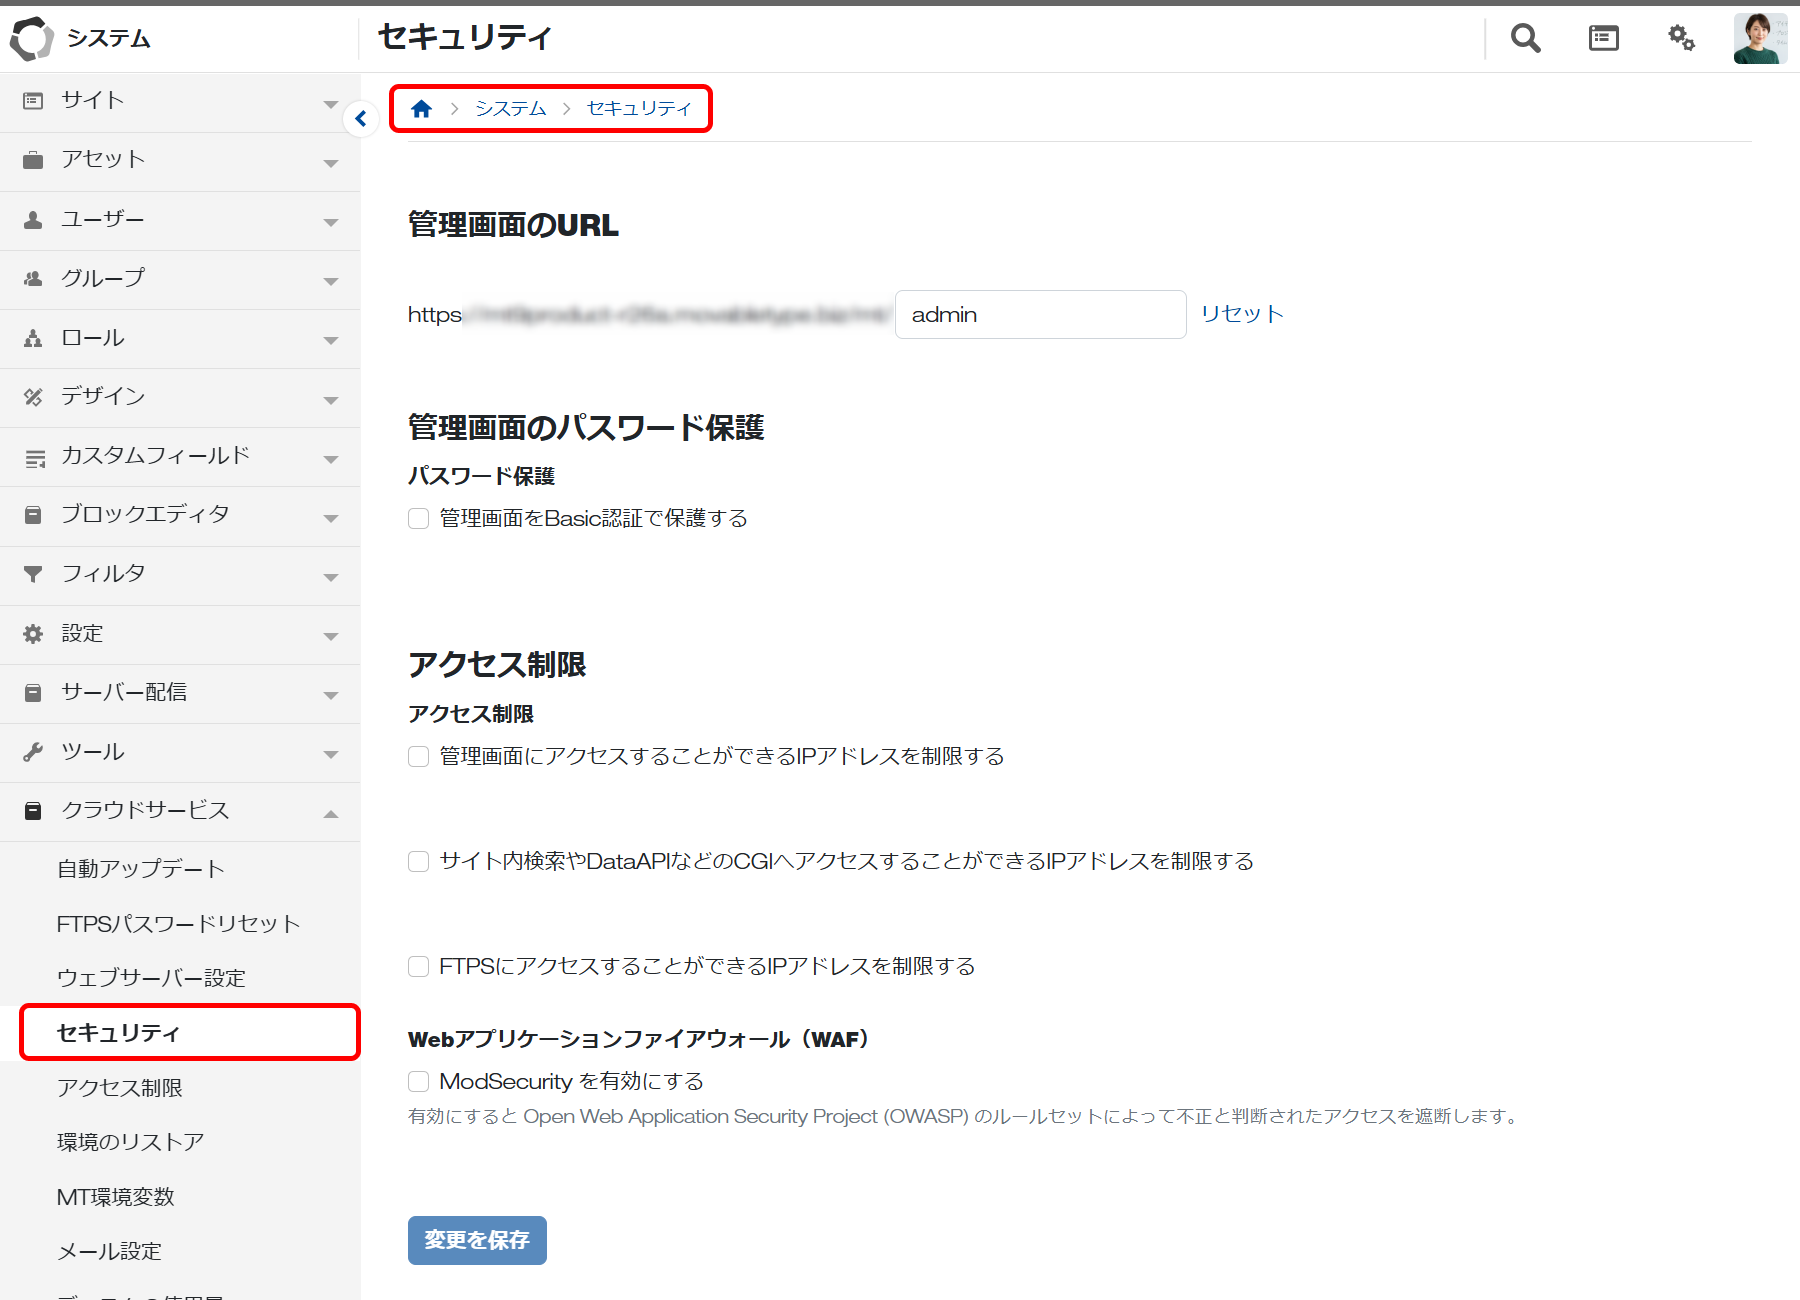Check 管理画面 IP address restriction box
1800x1300 pixels.
418,756
